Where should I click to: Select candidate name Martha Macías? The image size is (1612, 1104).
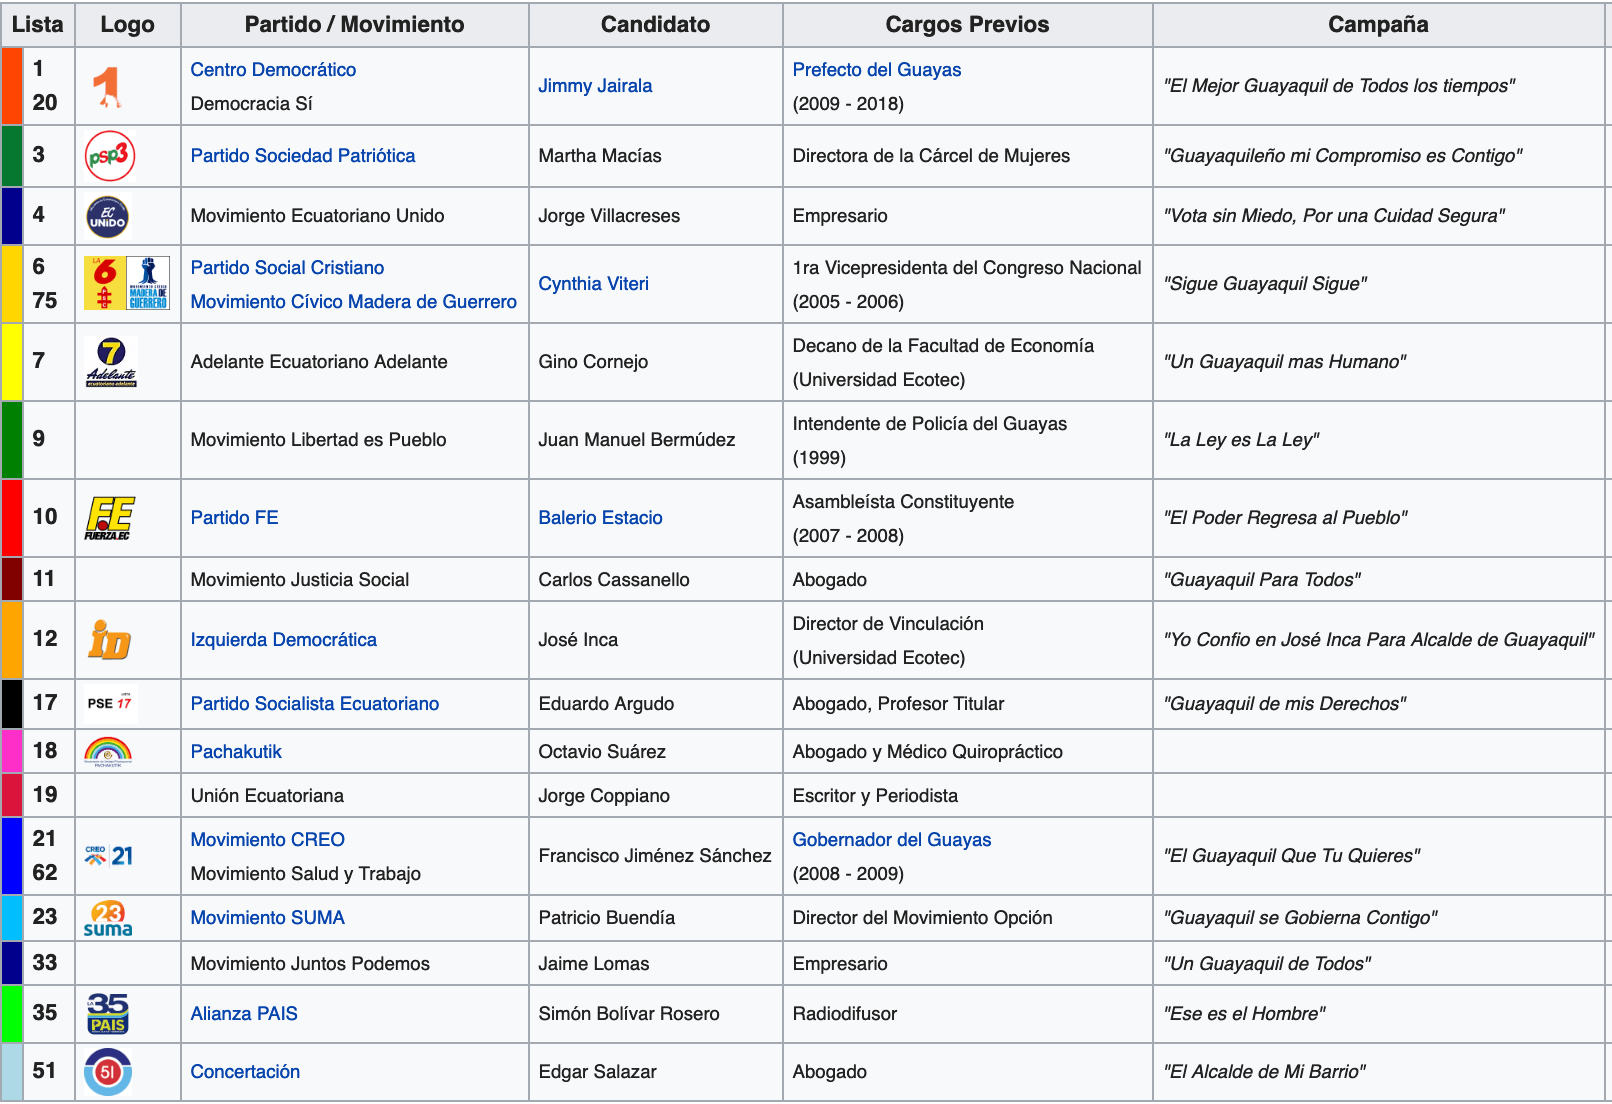600,156
